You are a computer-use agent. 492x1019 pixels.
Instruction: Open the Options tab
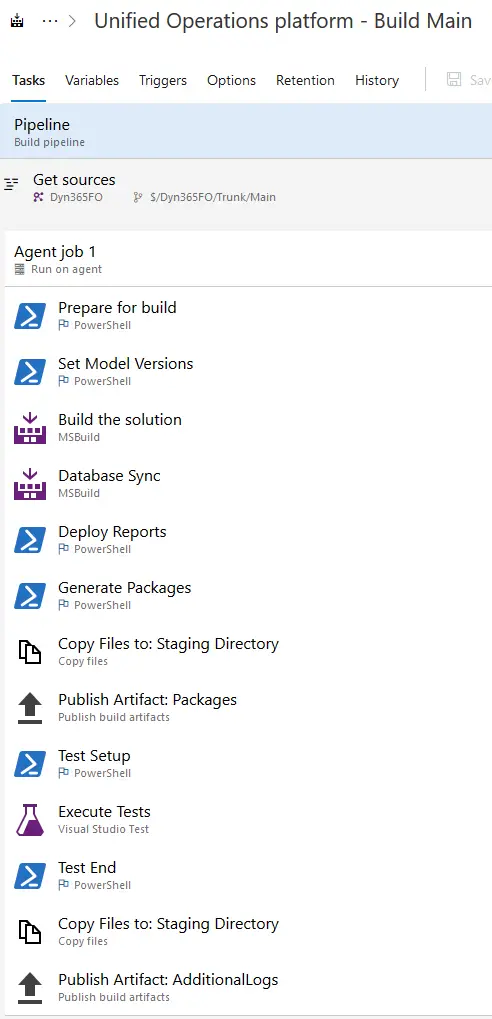[231, 81]
